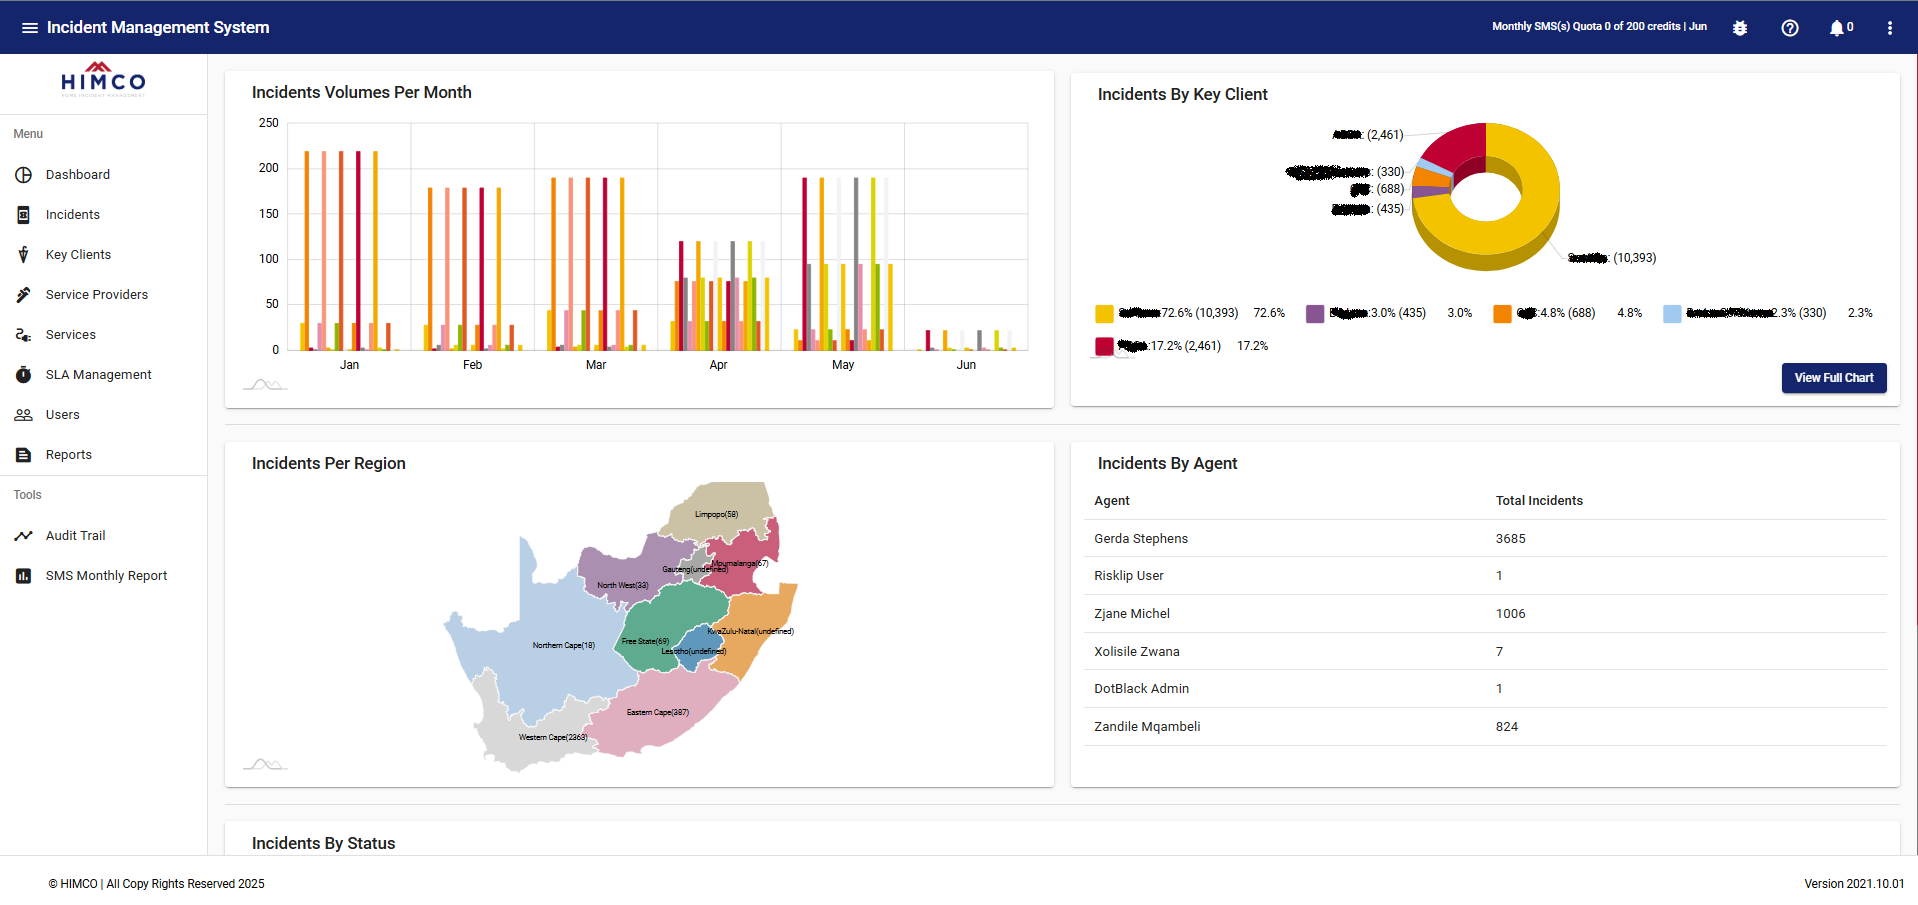Click the View Full Chart button
The image size is (1918, 905).
(x=1834, y=378)
